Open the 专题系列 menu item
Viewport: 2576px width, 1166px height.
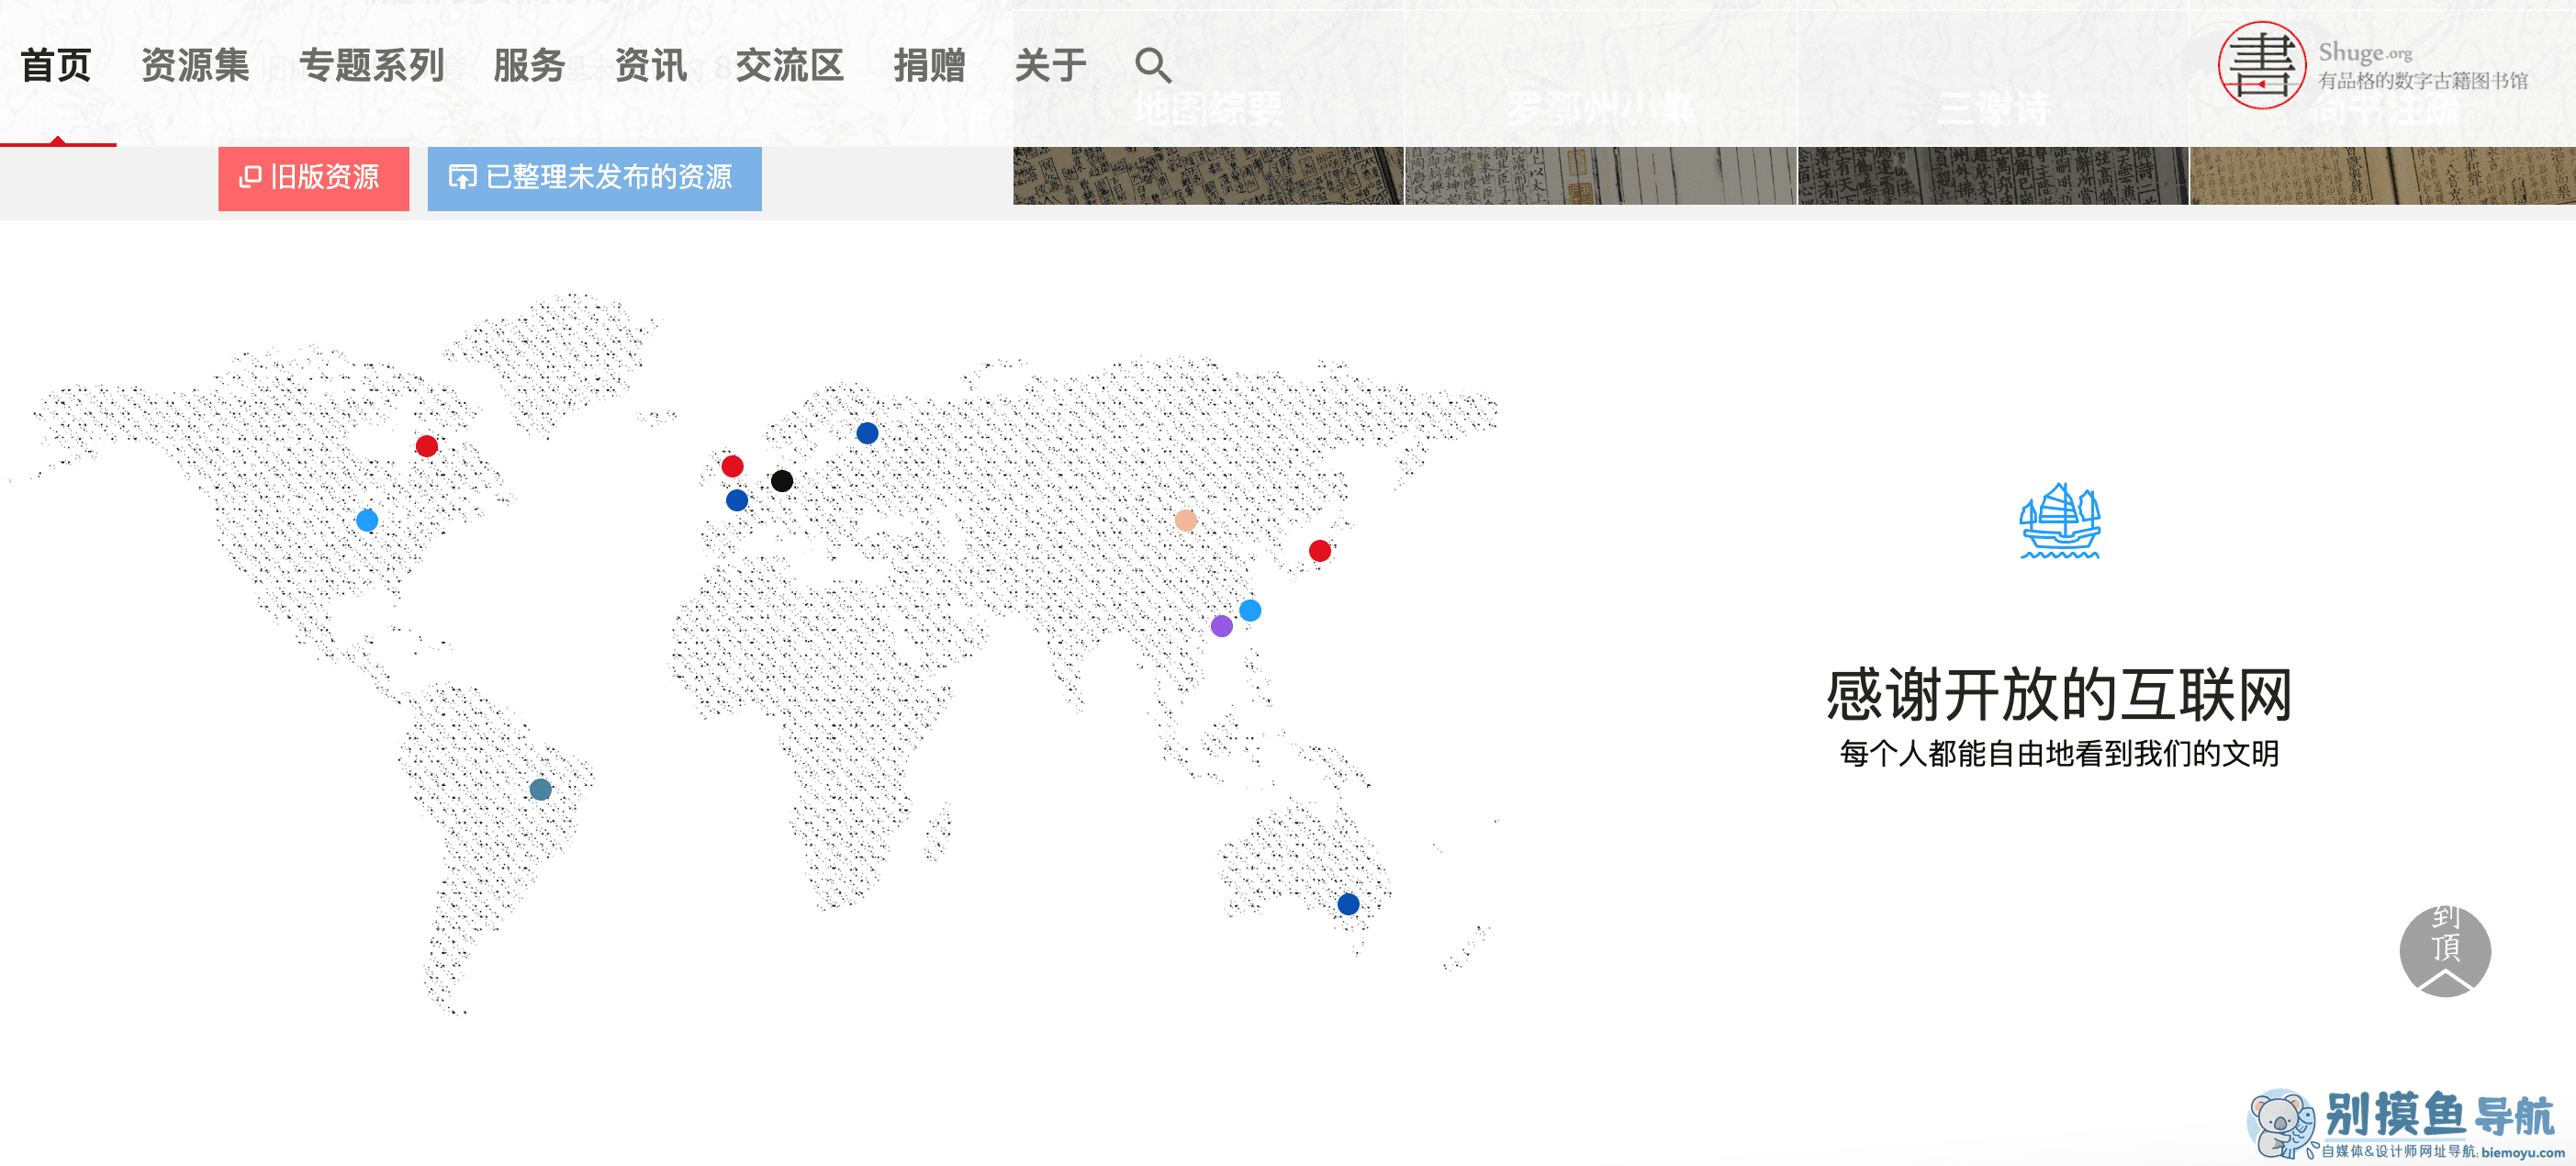click(x=371, y=66)
